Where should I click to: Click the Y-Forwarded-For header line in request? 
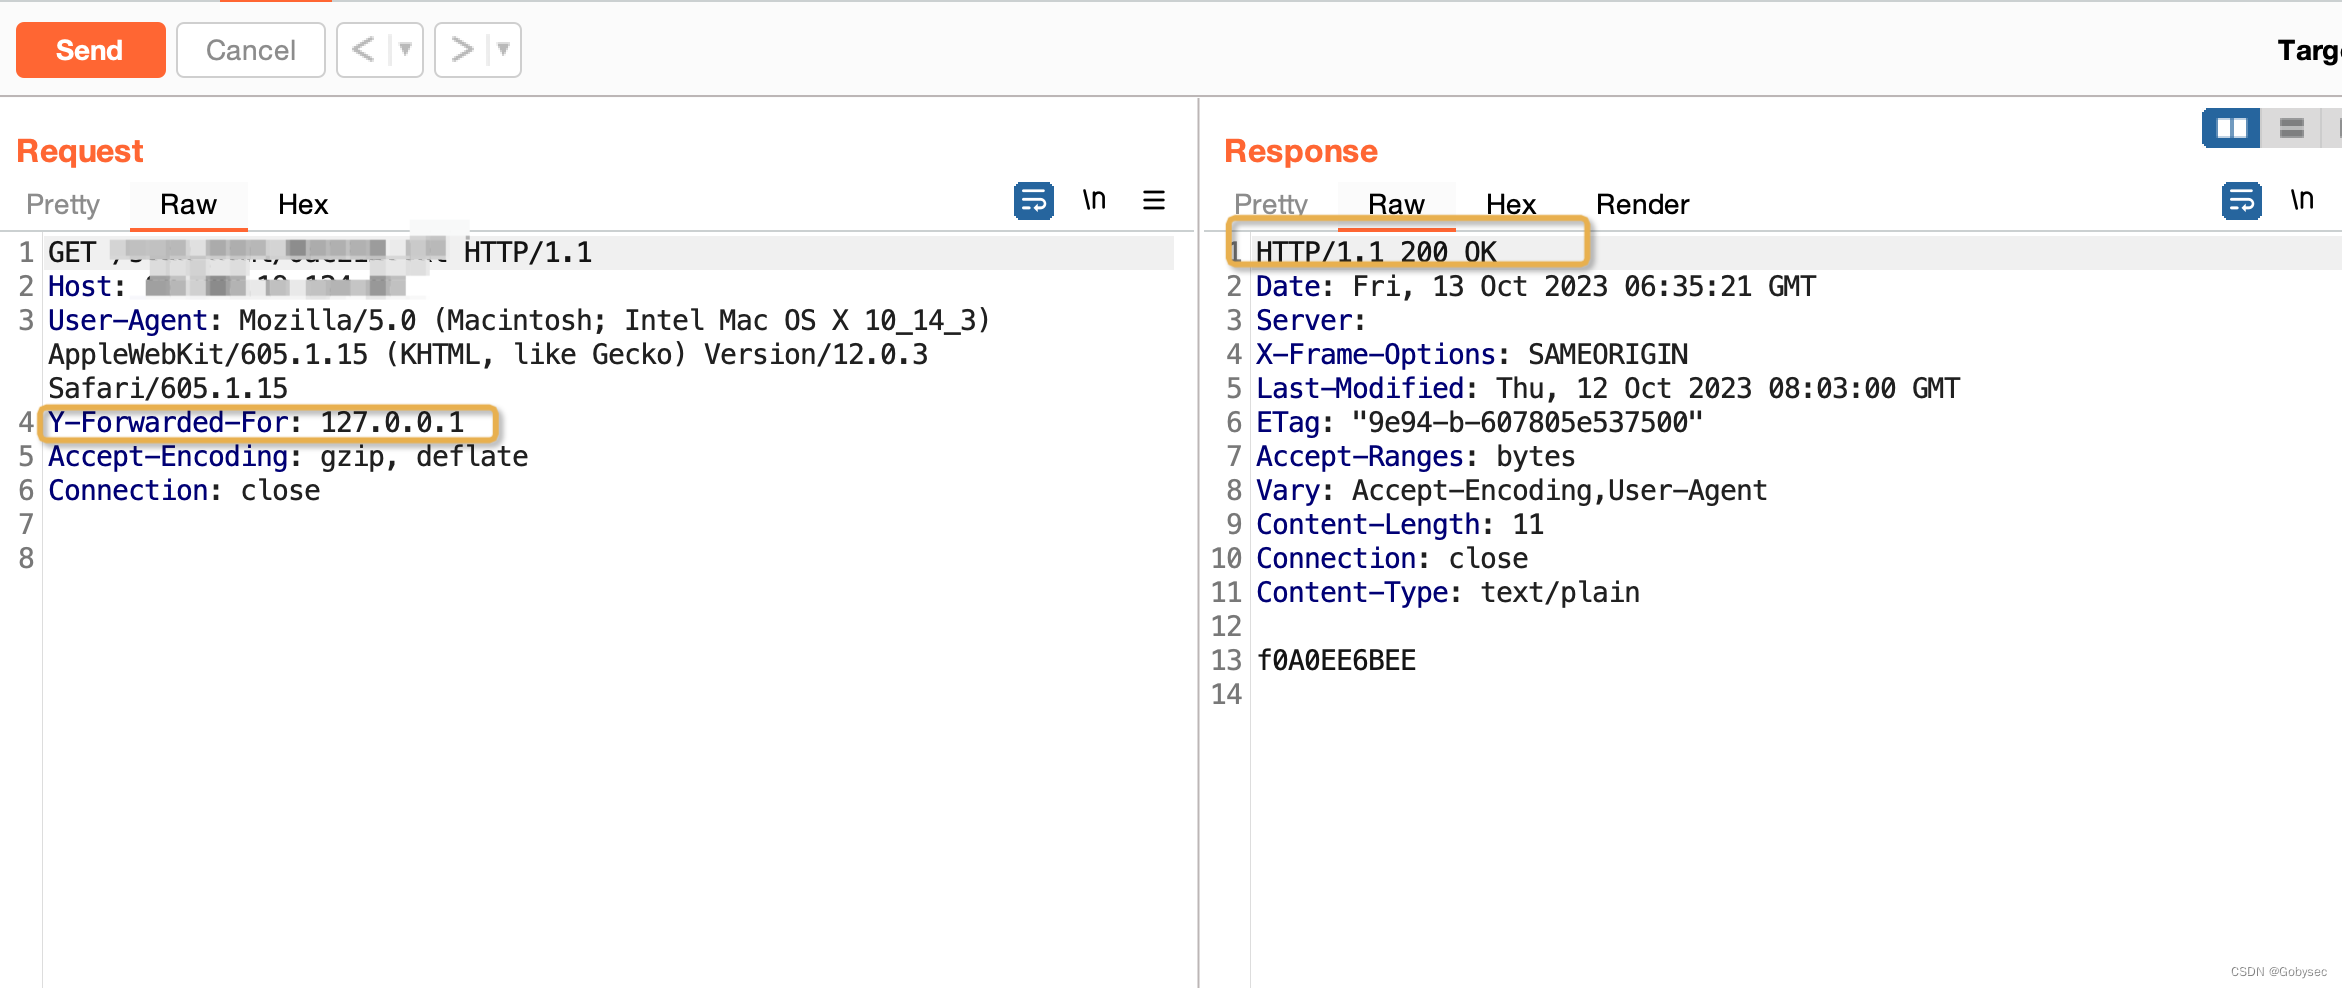pos(256,423)
